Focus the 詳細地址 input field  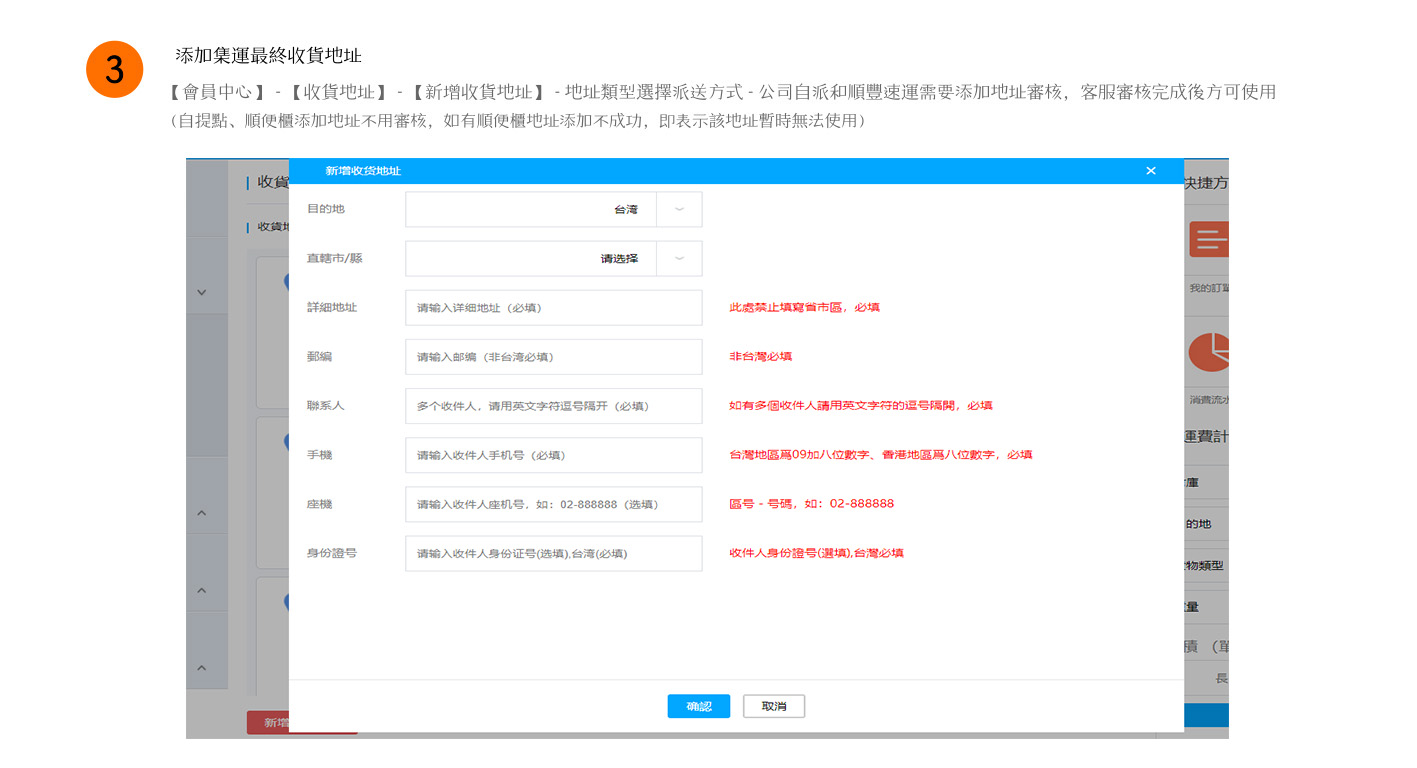pos(553,308)
